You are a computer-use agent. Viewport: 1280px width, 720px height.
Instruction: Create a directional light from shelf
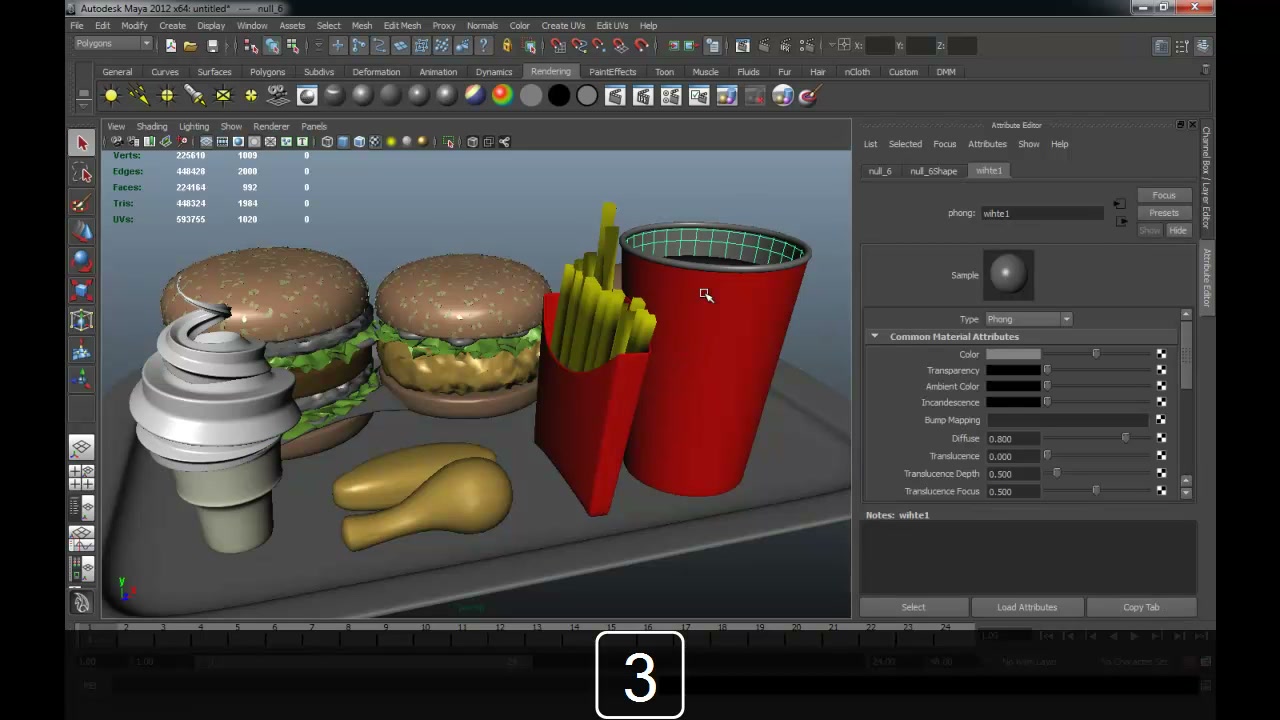(139, 96)
